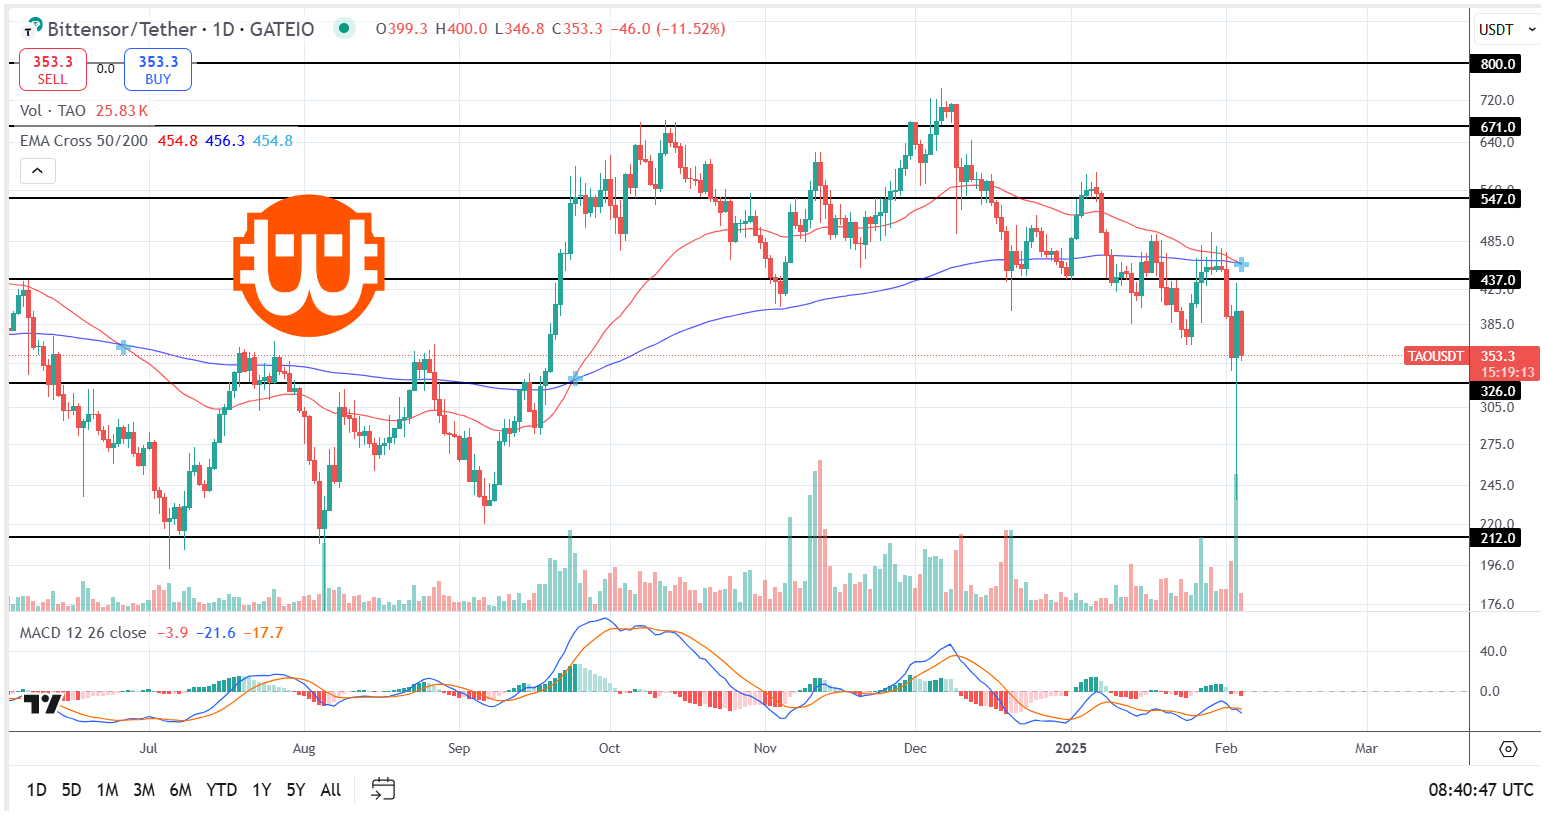Select the 5D time range
Screen dimensions: 1545x815
point(71,790)
